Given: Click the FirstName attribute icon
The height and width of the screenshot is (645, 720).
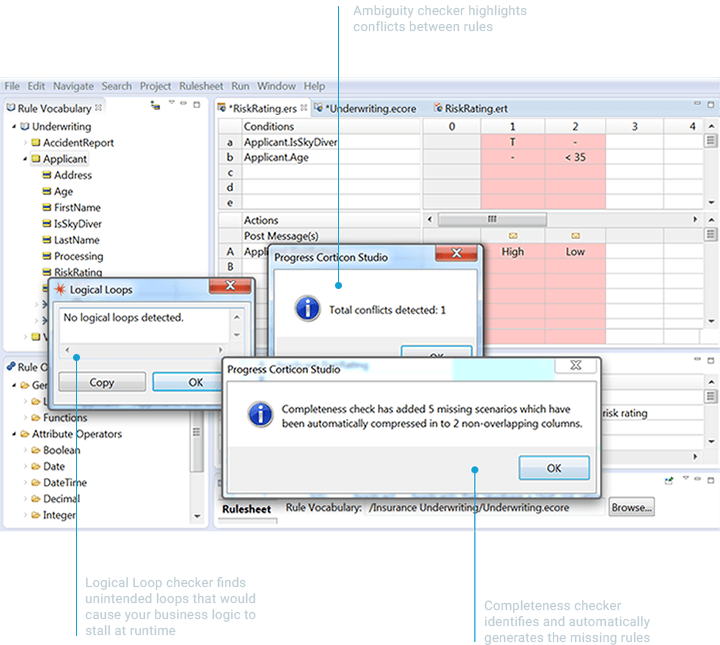Looking at the screenshot, I should click(47, 208).
